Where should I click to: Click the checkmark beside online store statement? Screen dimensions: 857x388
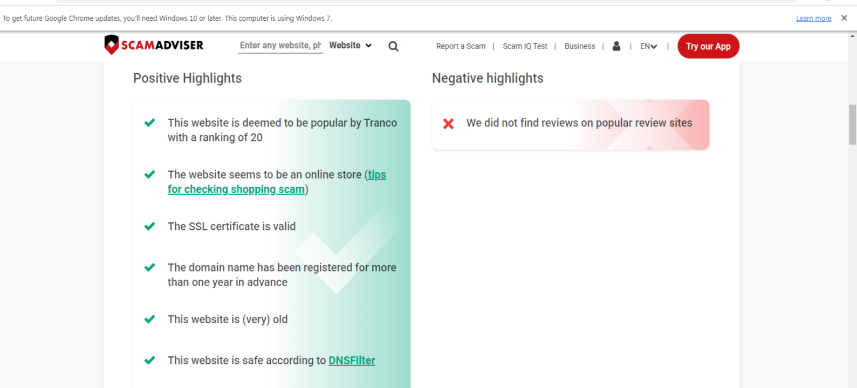(x=149, y=175)
